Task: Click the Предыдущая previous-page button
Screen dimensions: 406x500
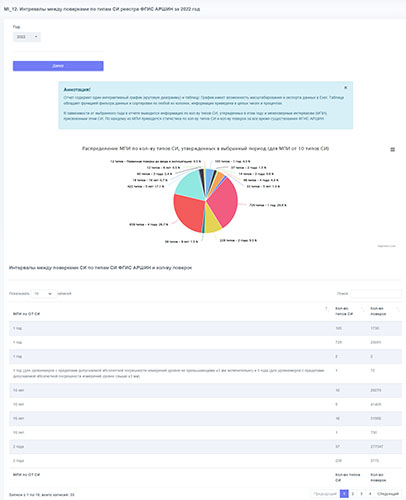Action: coord(325,493)
